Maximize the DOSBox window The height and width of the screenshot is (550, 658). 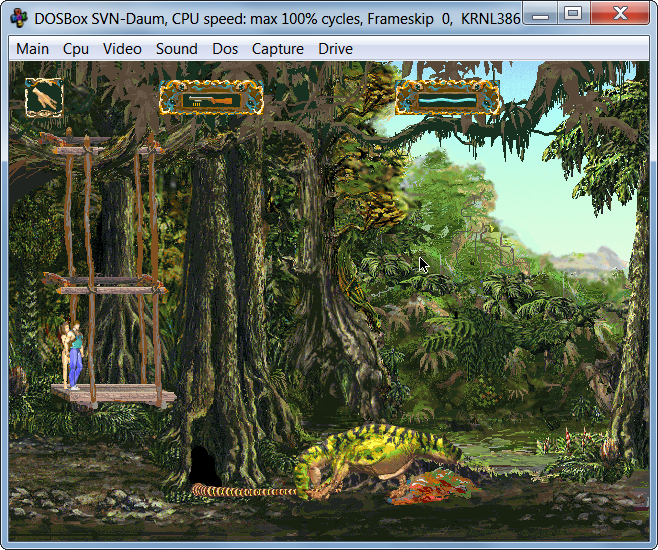(x=573, y=13)
